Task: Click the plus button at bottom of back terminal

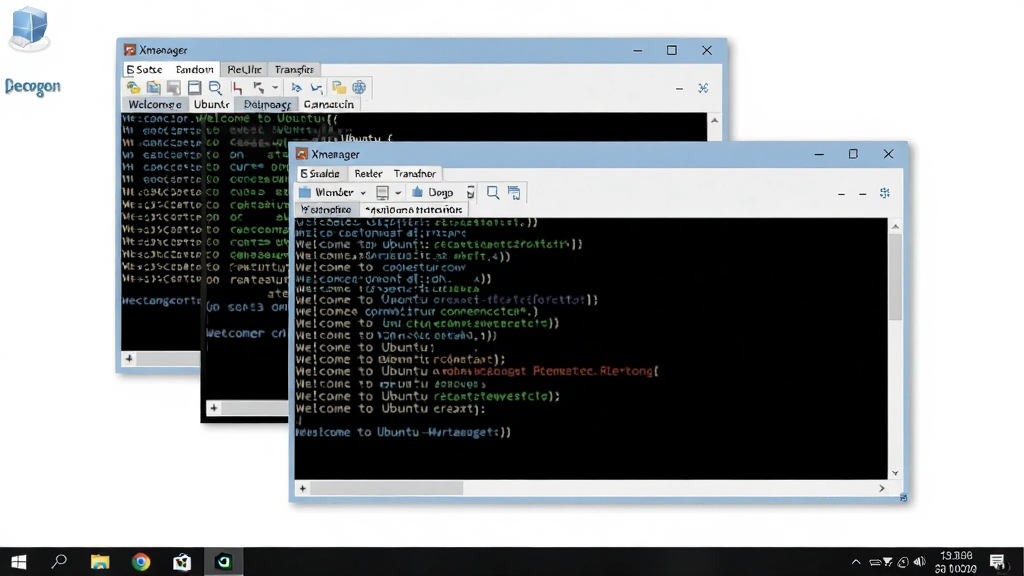Action: pyautogui.click(x=129, y=359)
